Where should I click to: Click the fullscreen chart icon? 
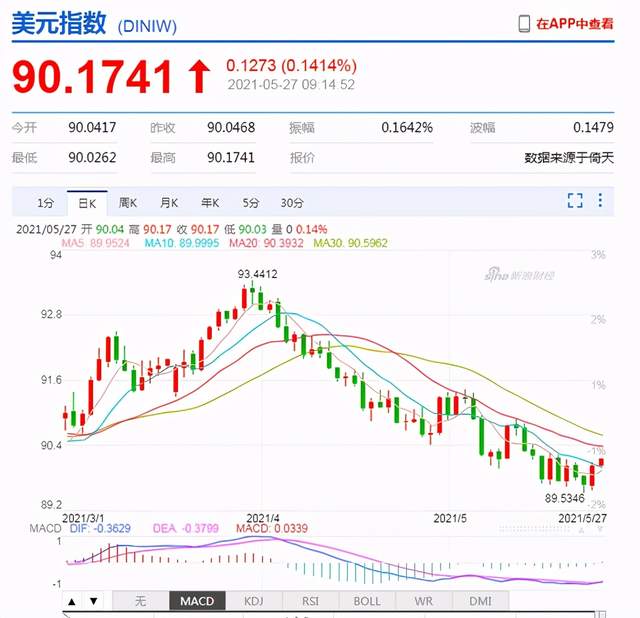click(x=575, y=201)
